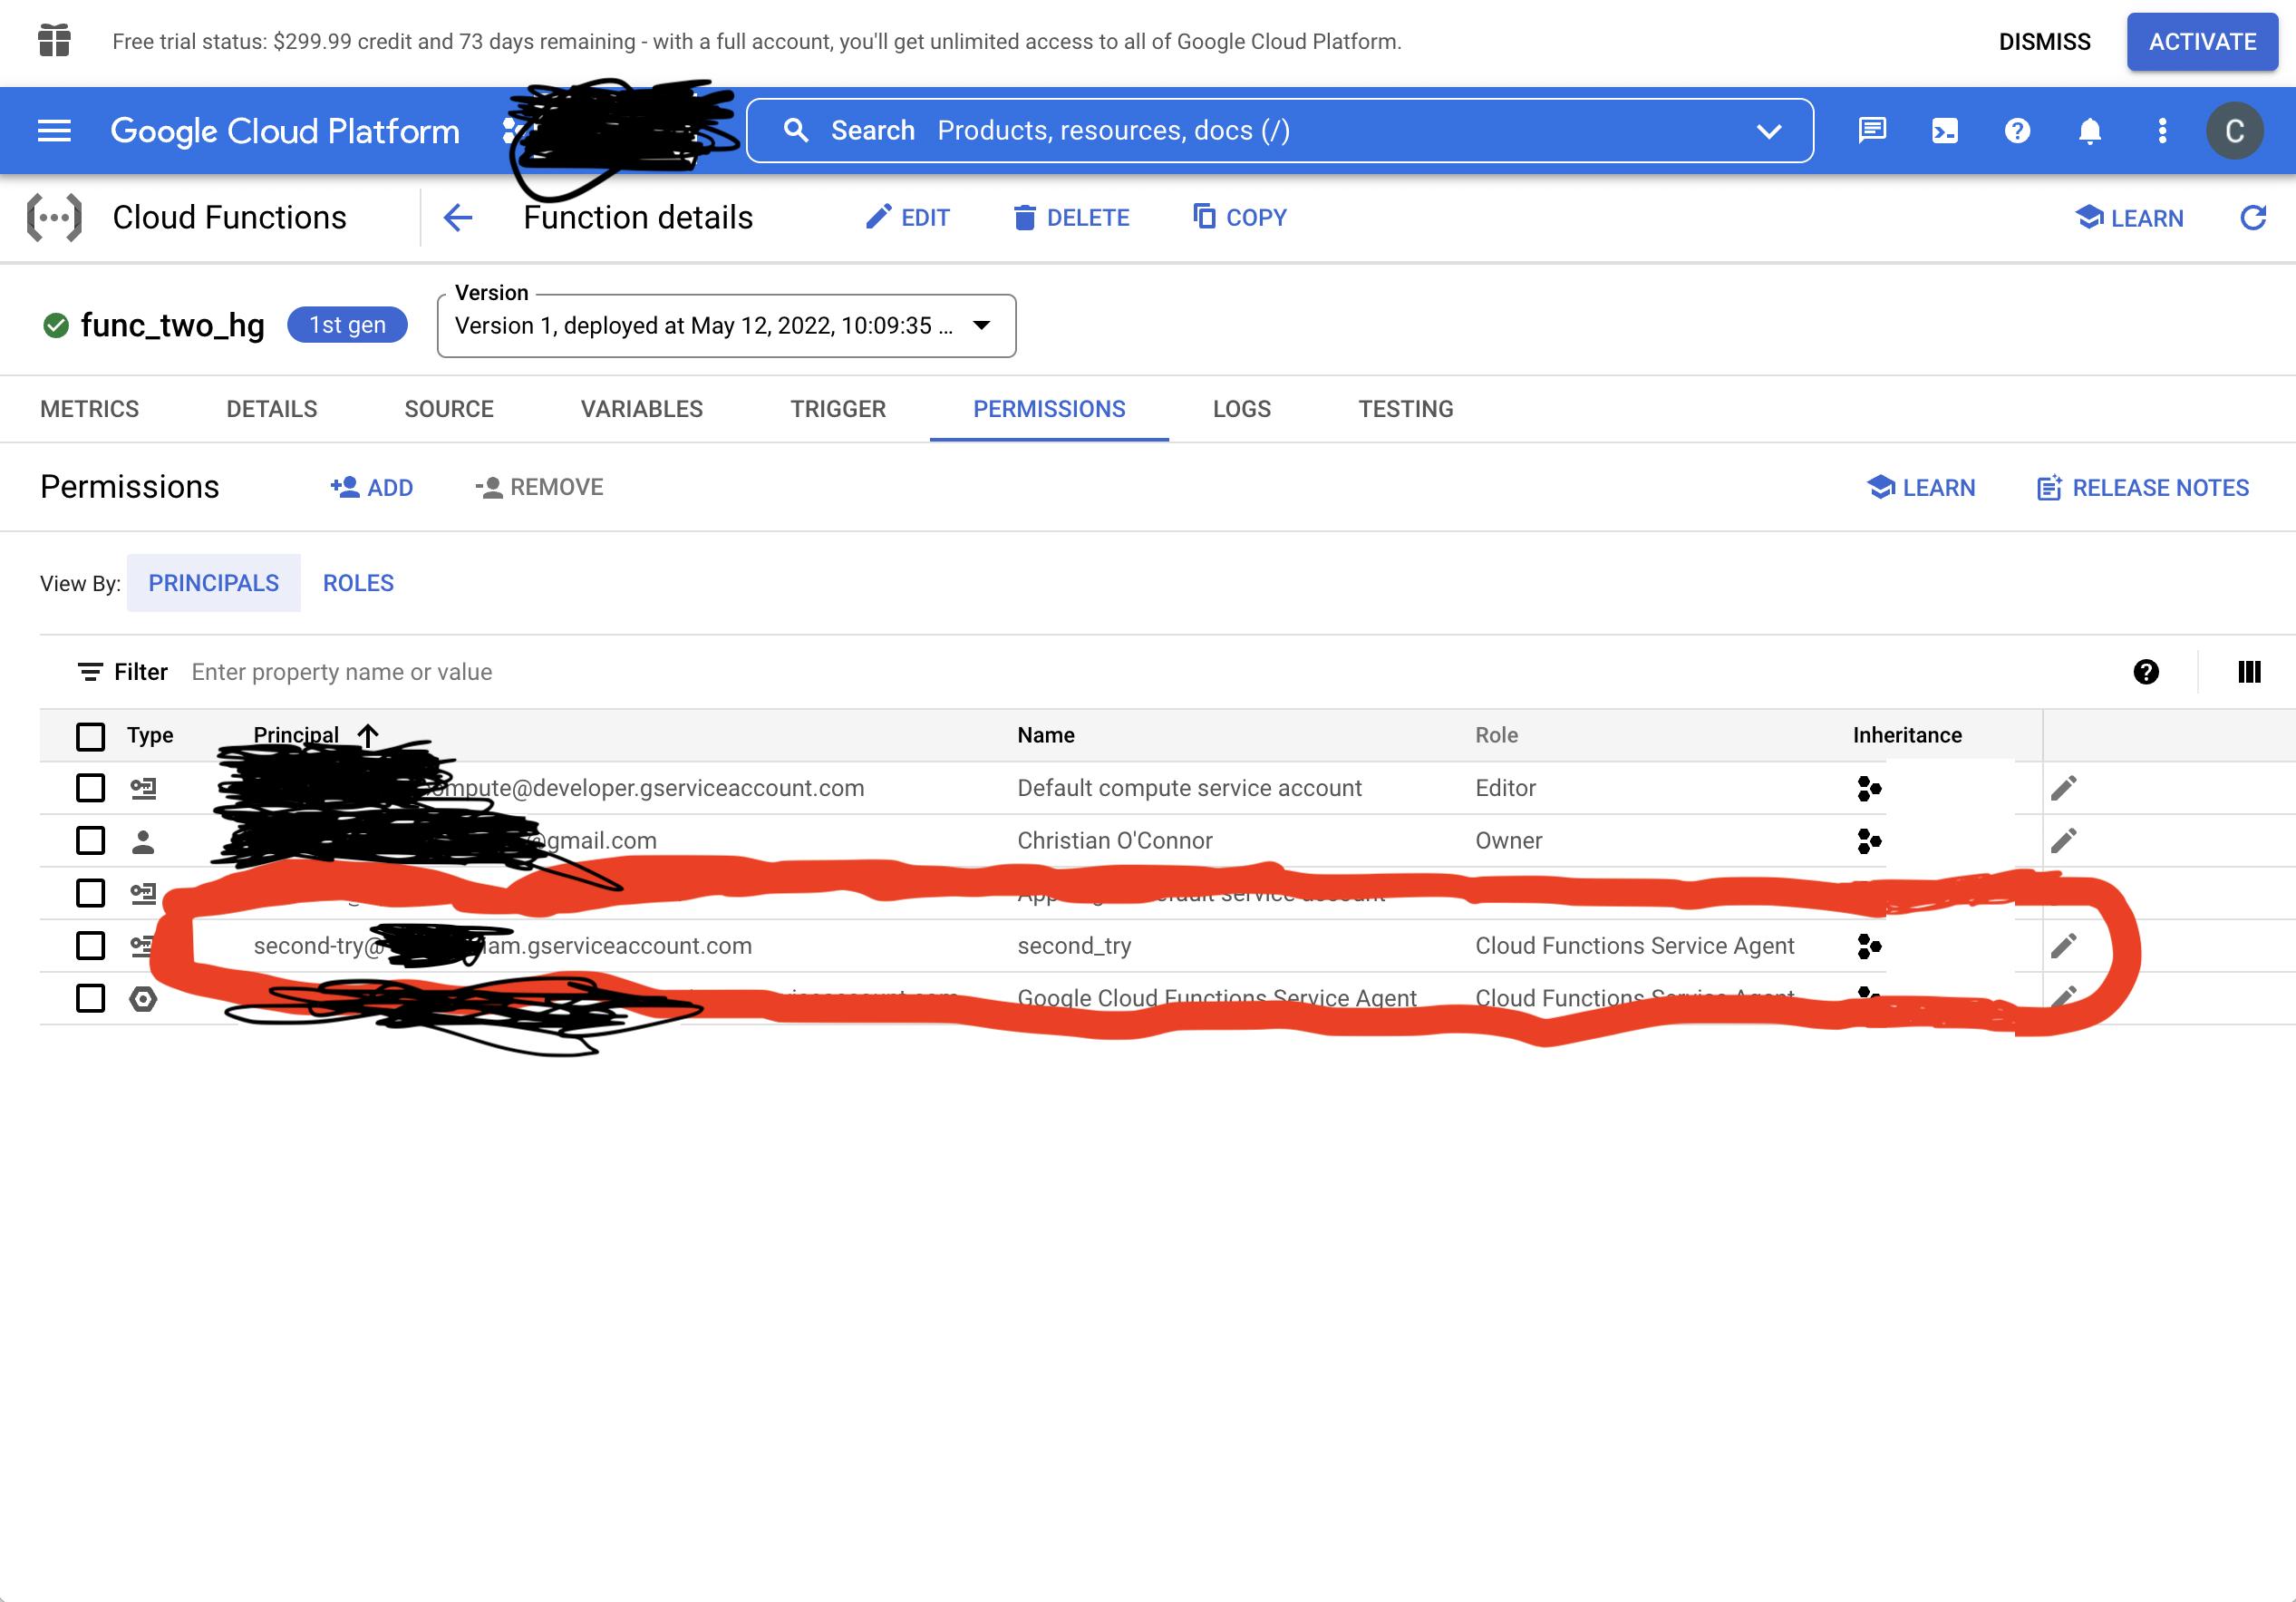Click inheritance icon in Editor row
This screenshot has height=1602, width=2296.
[x=1869, y=788]
